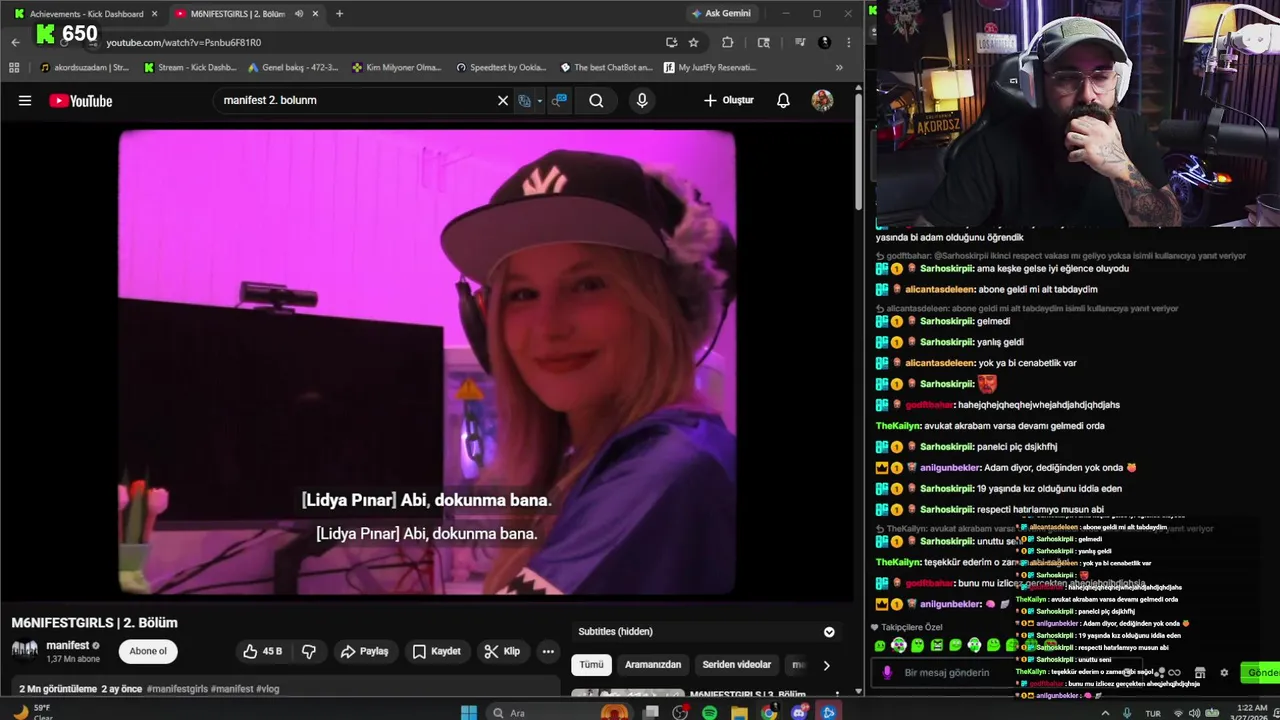This screenshot has width=1280, height=720.
Task: Subscribe using the Abone ol button
Action: [x=148, y=651]
